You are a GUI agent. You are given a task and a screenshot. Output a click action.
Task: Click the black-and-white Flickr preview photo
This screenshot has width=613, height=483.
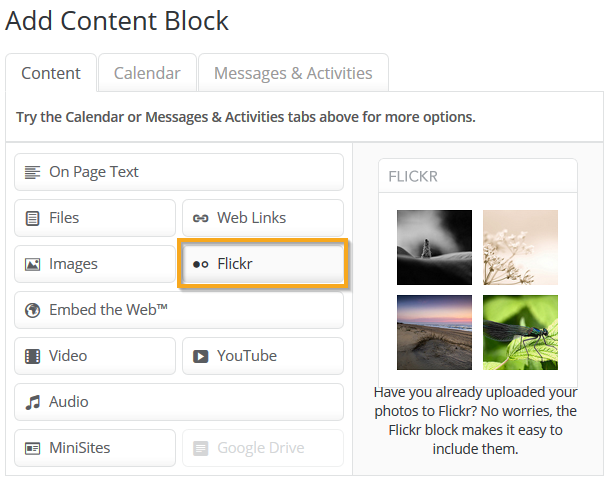pos(434,247)
